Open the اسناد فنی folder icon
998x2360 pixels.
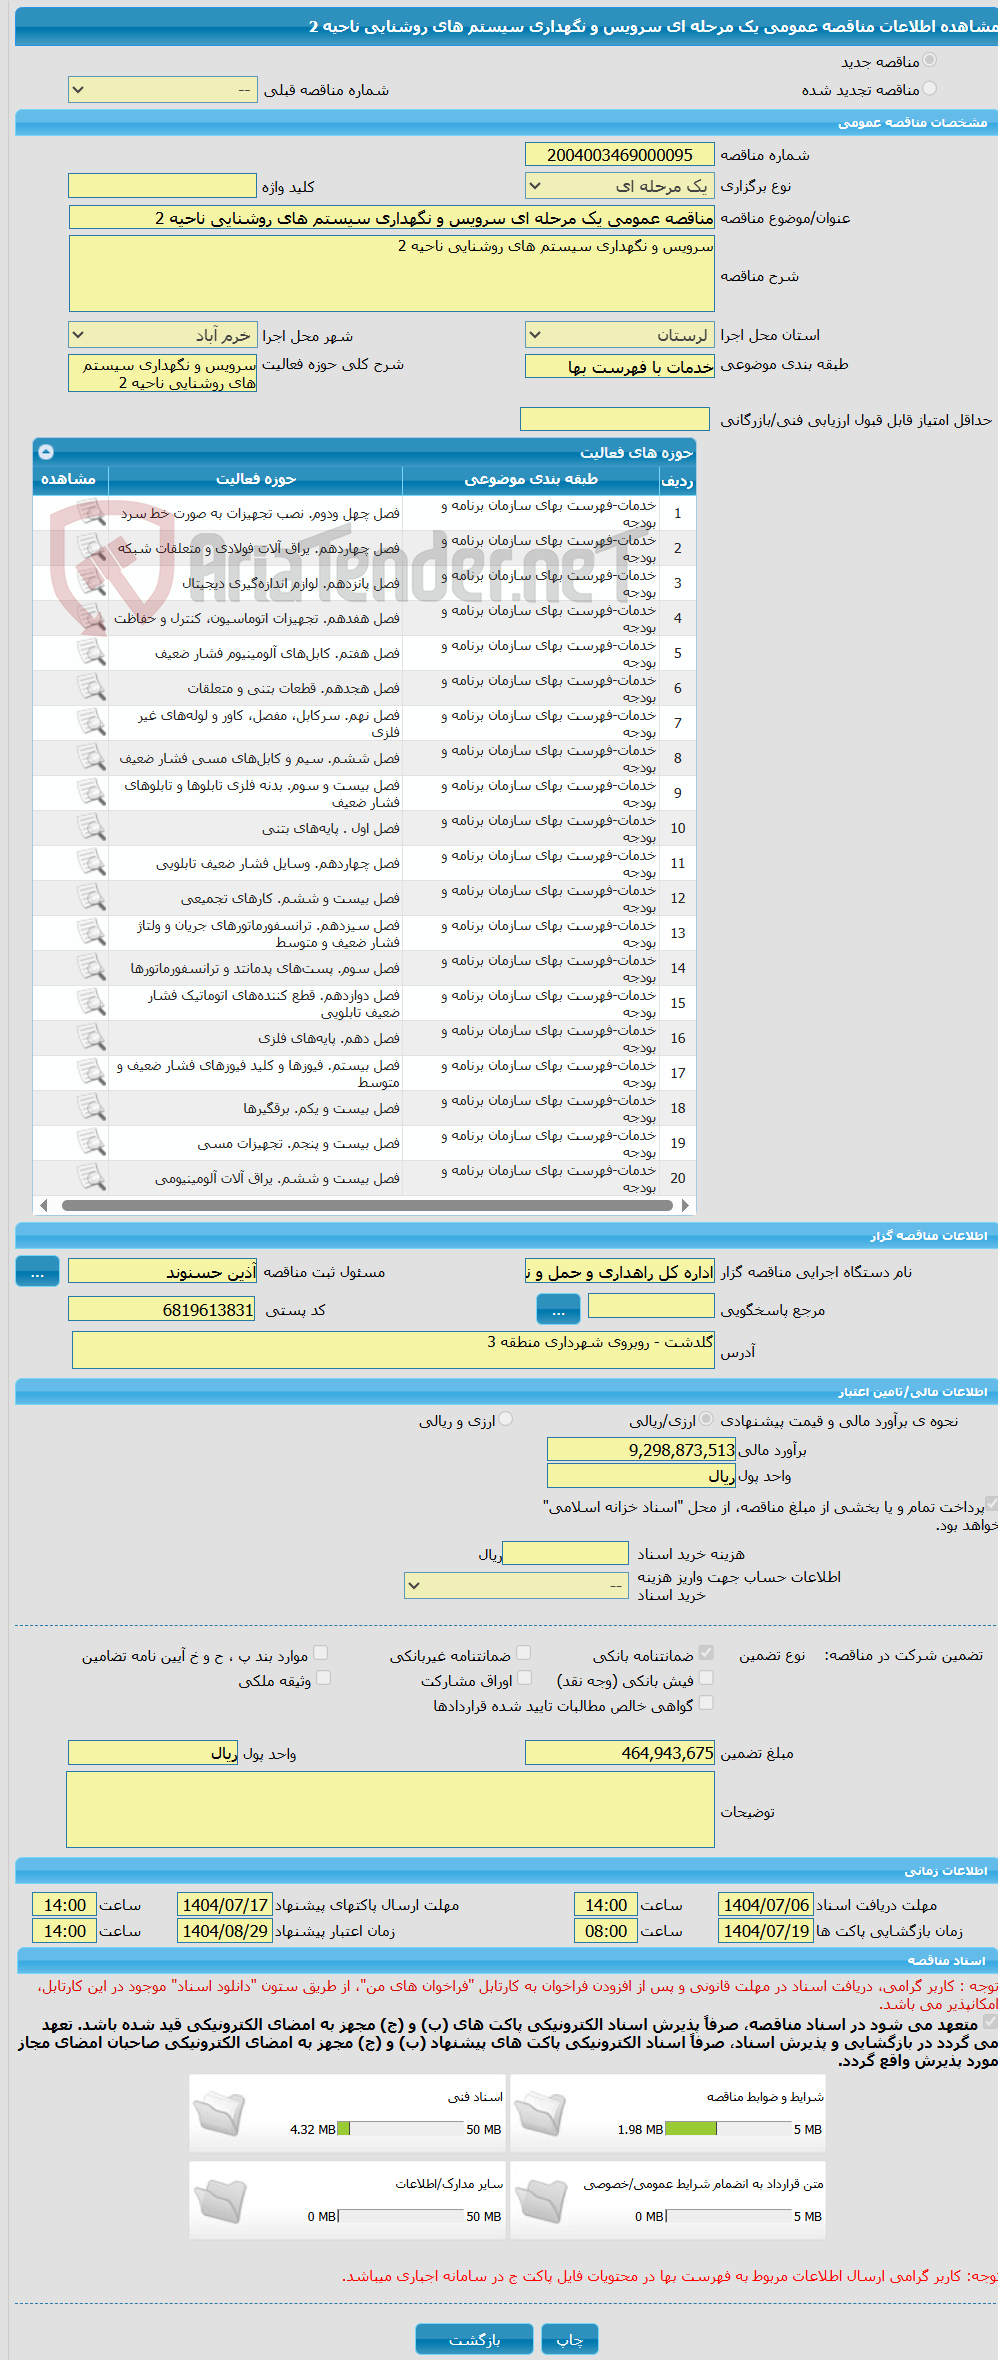click(x=219, y=2113)
